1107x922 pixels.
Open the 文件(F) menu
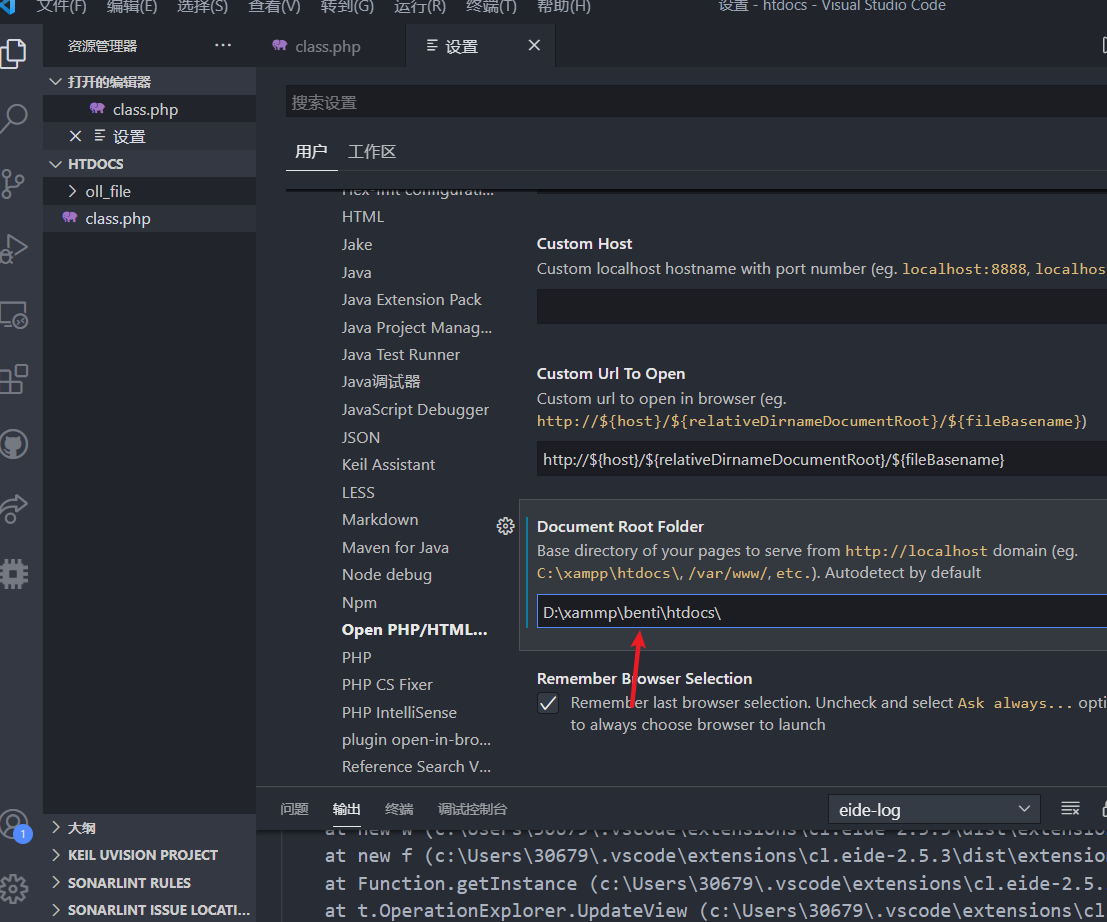tap(61, 6)
